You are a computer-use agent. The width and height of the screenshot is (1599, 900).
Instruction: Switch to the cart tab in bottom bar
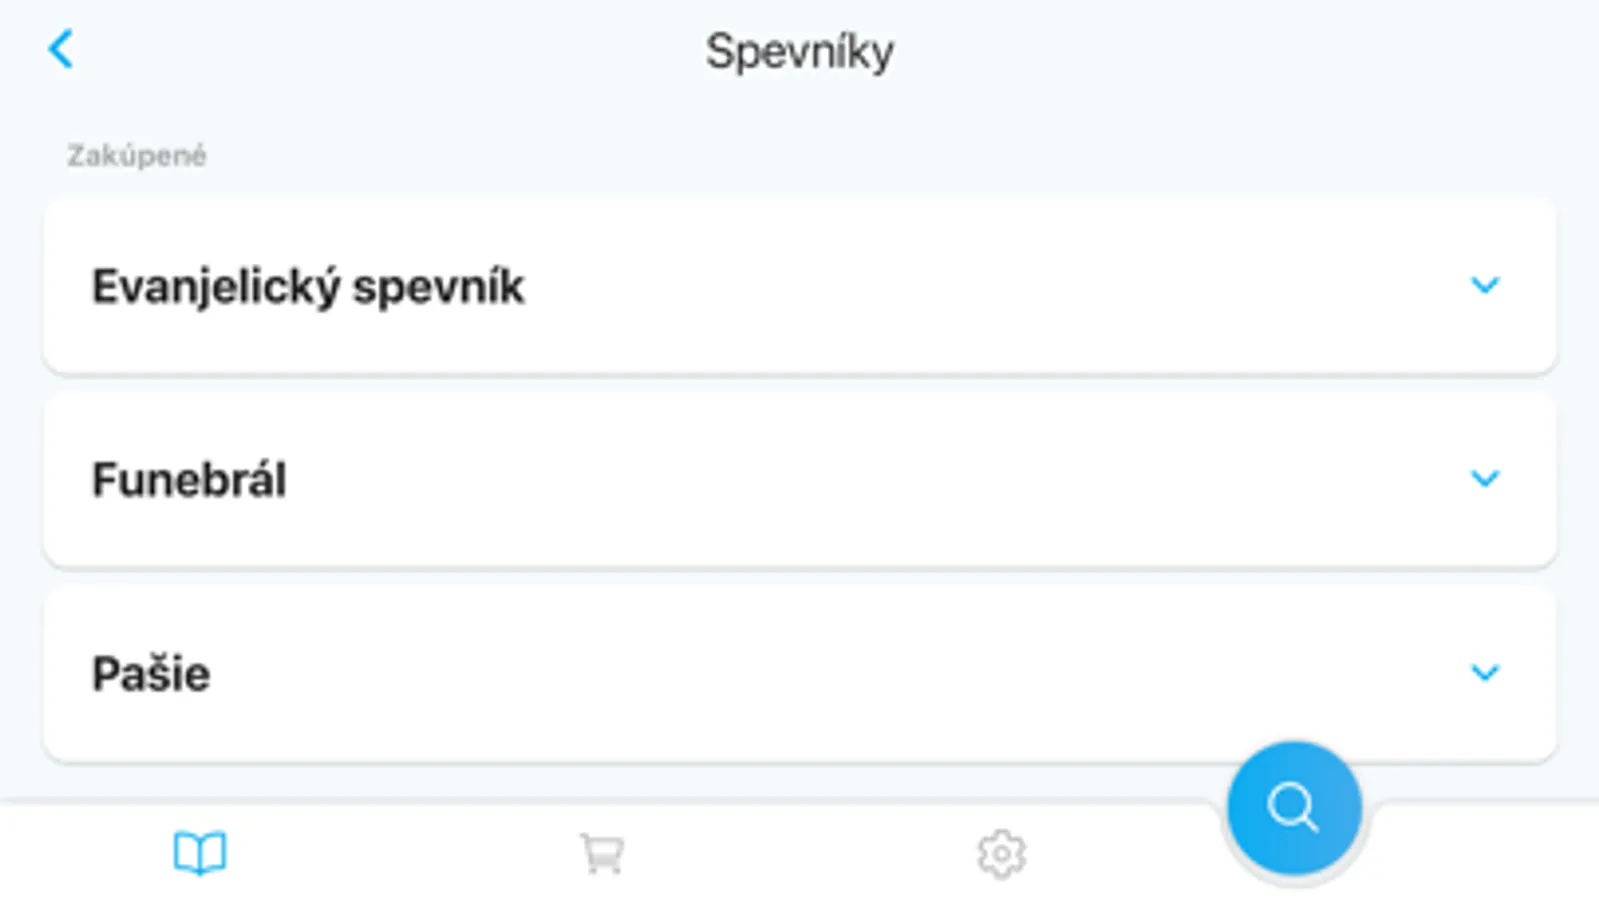click(x=601, y=854)
